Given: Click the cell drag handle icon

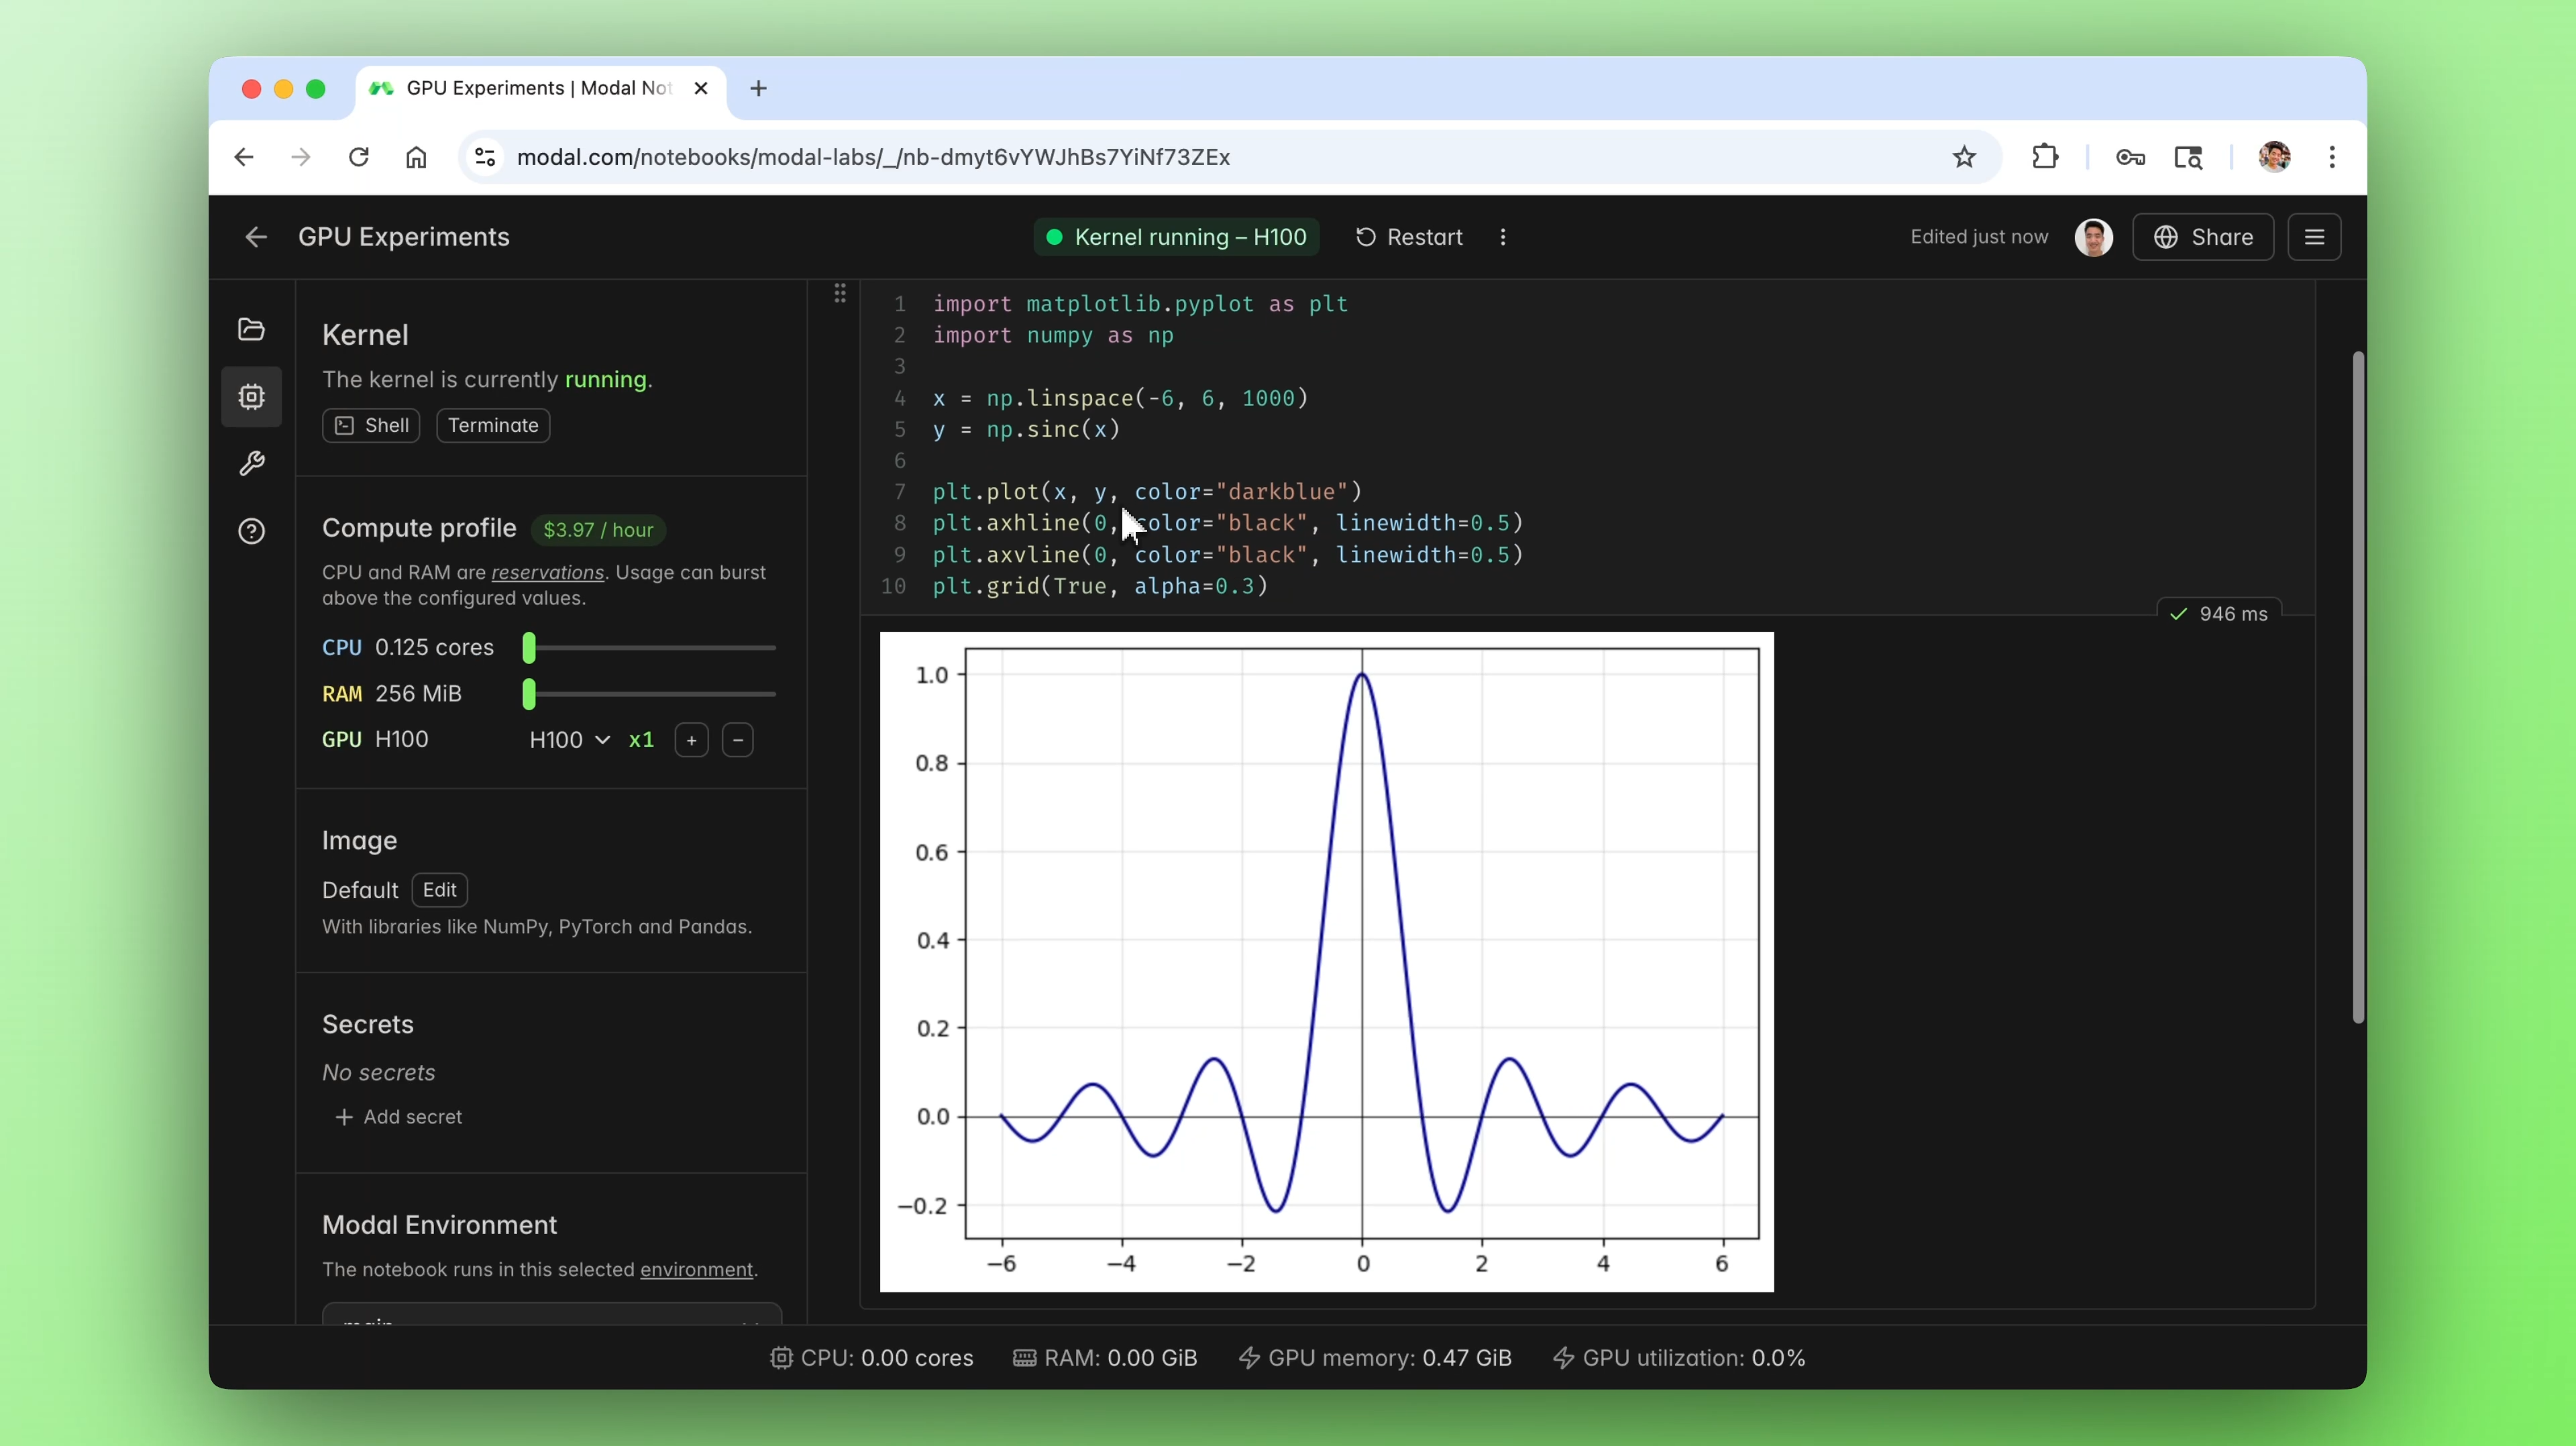Looking at the screenshot, I should [x=840, y=293].
